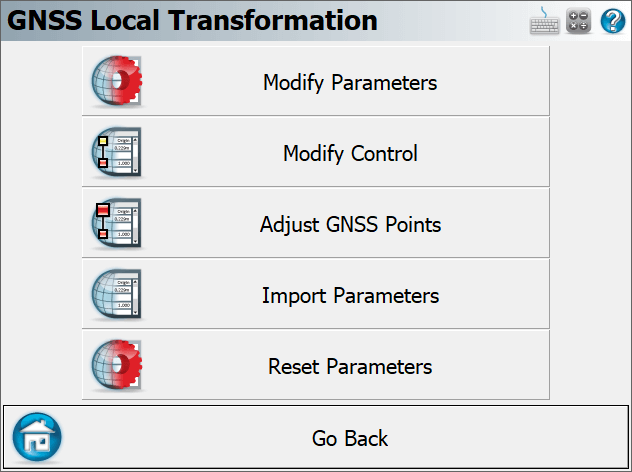The image size is (632, 472).
Task: Select Reset Parameters
Action: pos(316,365)
